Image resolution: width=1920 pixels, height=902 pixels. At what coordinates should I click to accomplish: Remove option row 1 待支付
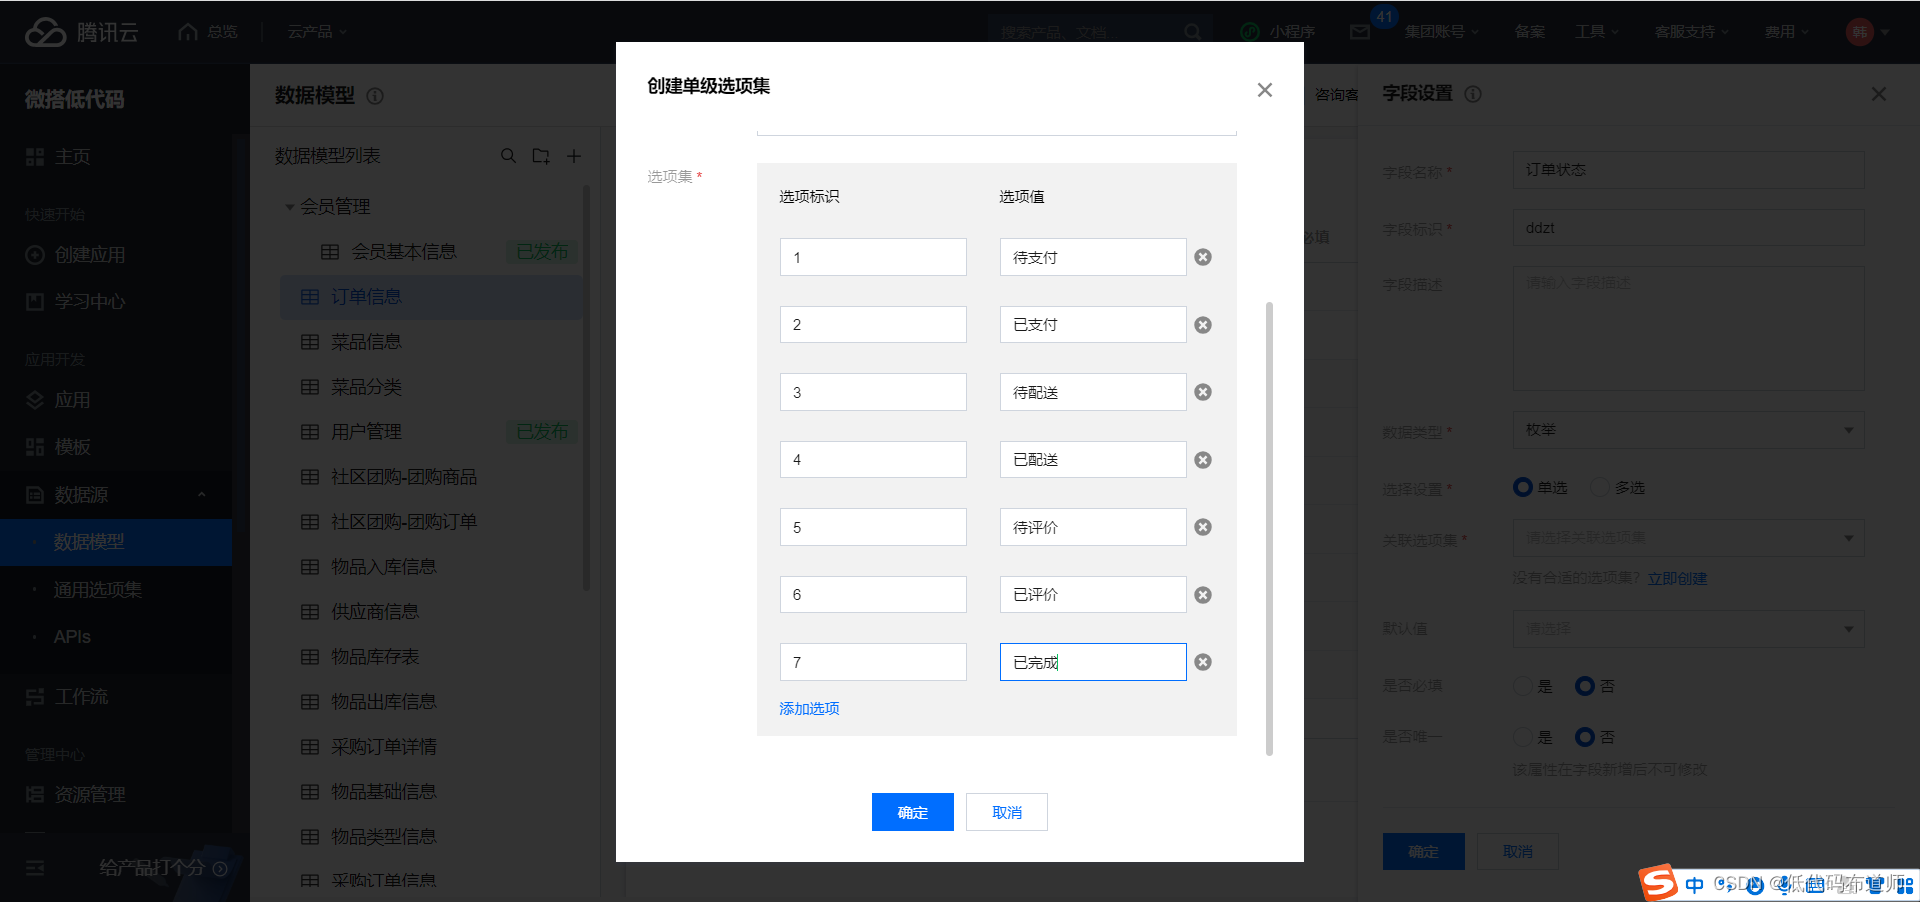coord(1203,257)
